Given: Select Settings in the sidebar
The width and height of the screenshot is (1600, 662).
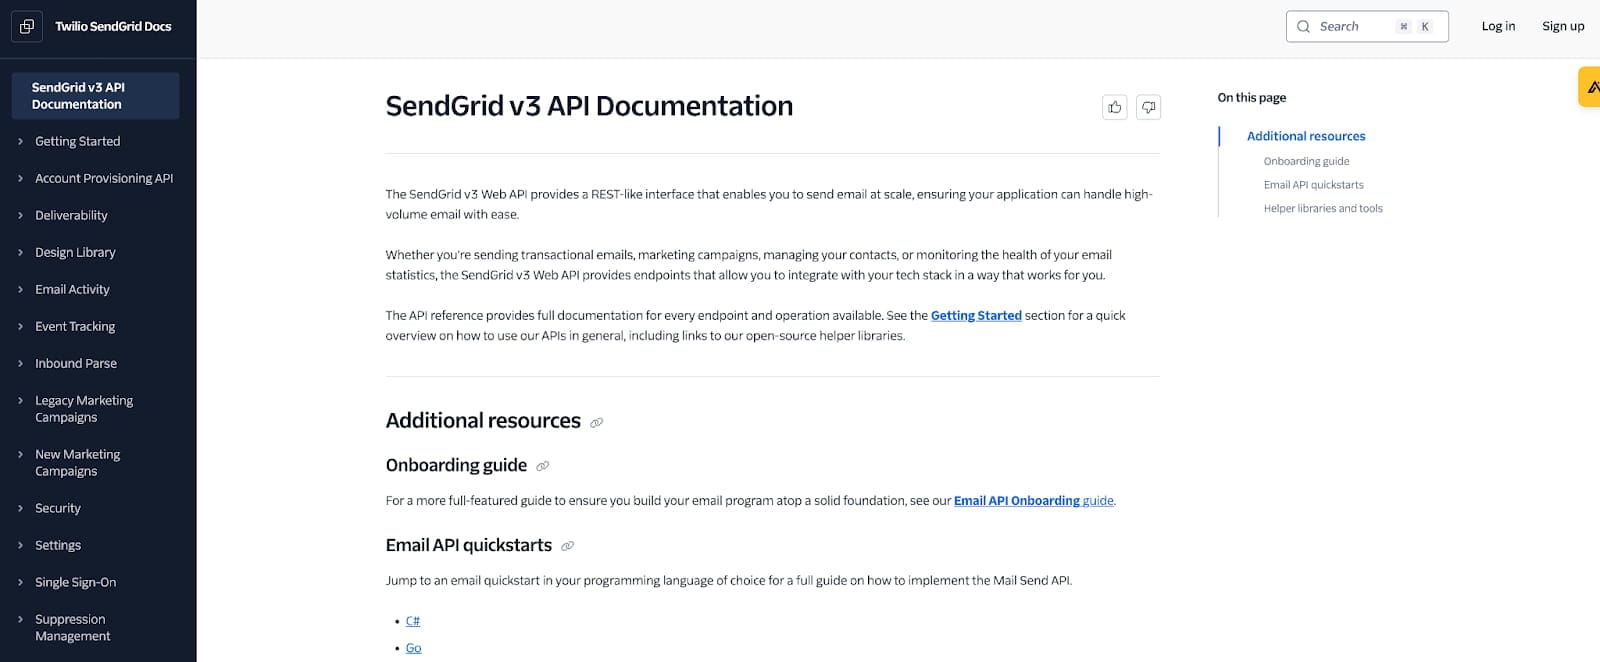Looking at the screenshot, I should click(58, 546).
